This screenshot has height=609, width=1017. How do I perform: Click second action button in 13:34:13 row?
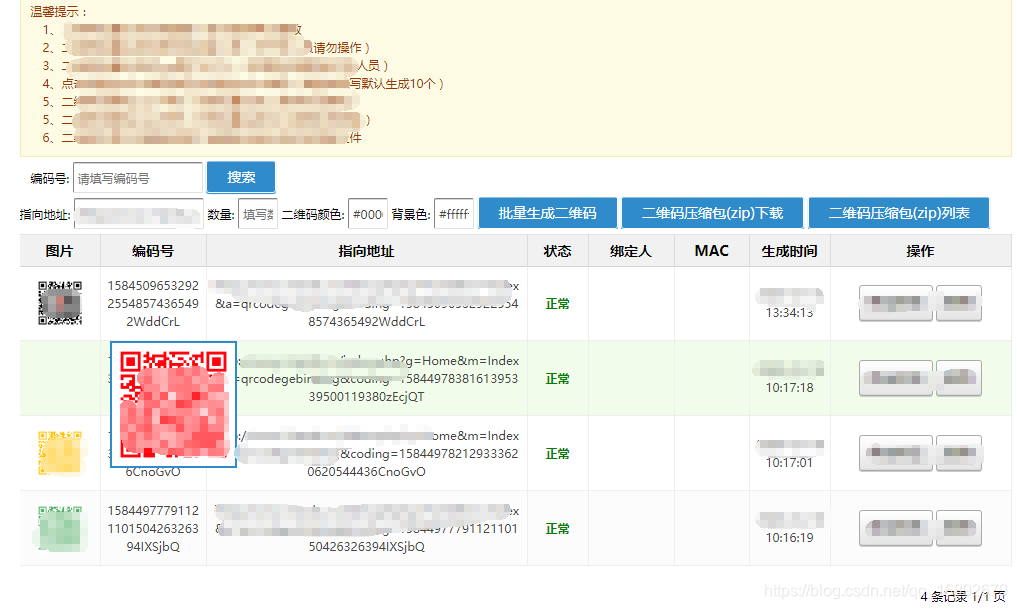point(959,303)
